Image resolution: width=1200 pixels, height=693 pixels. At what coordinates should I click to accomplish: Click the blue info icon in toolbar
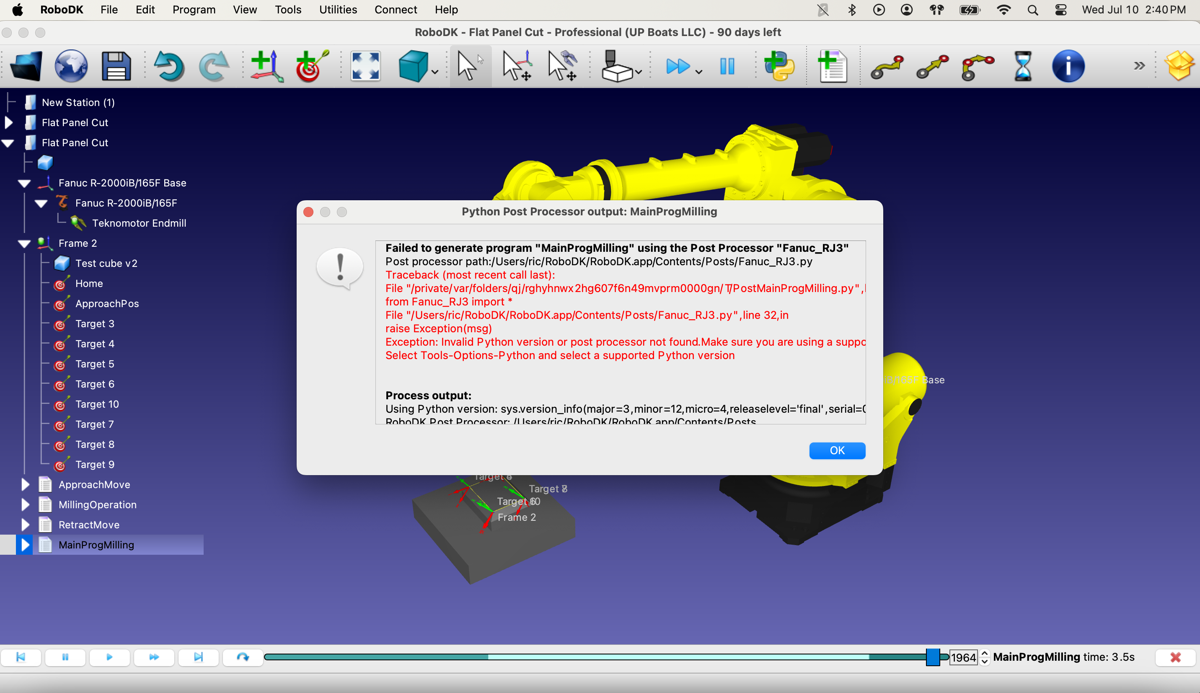1068,67
